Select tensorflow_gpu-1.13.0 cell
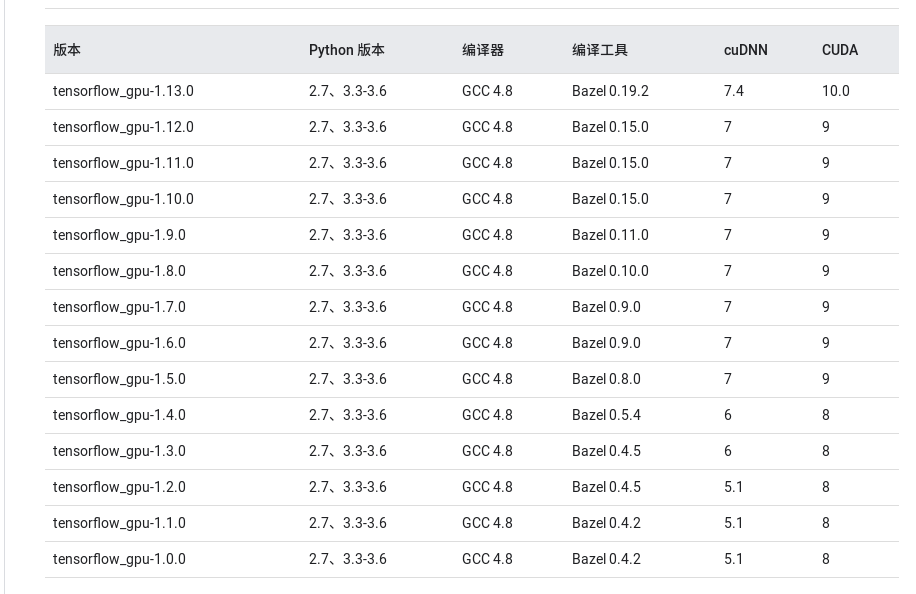The width and height of the screenshot is (916, 594). coord(123,91)
